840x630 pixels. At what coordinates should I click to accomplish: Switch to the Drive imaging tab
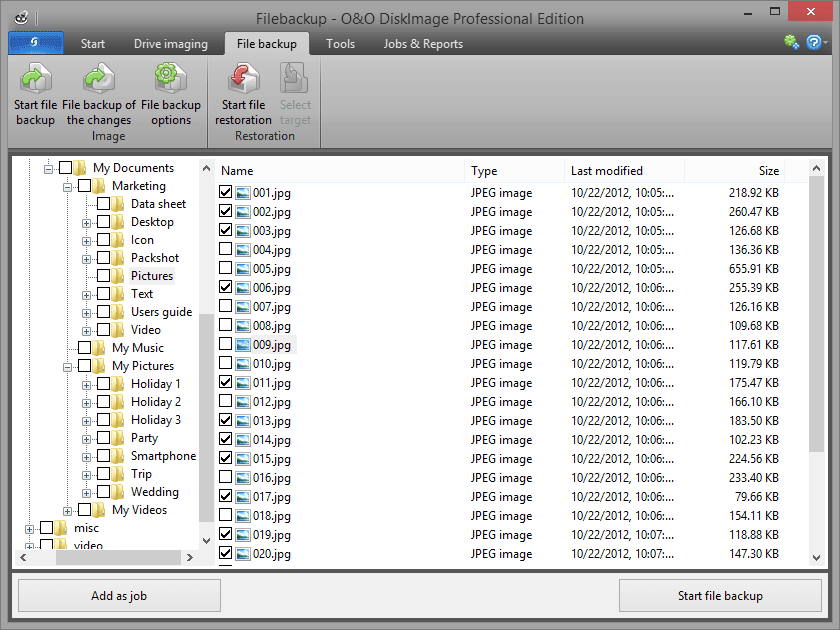pos(170,44)
